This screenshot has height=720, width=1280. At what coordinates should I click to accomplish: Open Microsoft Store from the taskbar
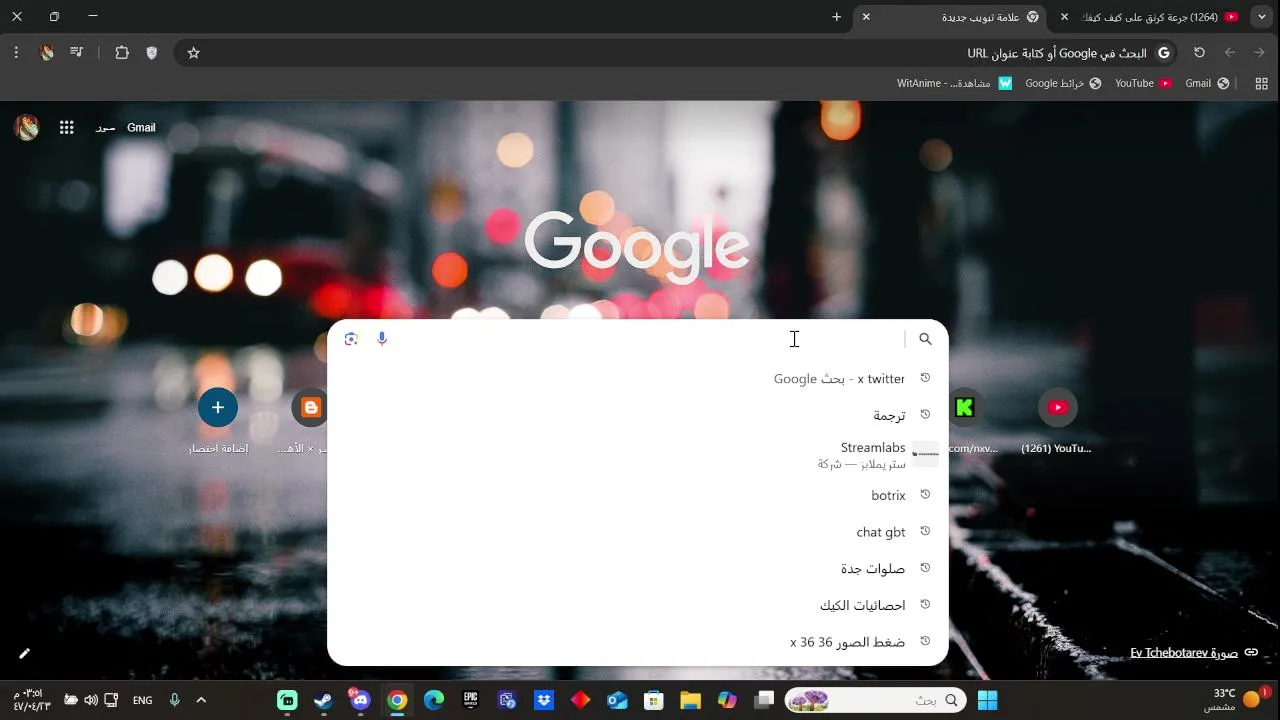click(x=654, y=700)
